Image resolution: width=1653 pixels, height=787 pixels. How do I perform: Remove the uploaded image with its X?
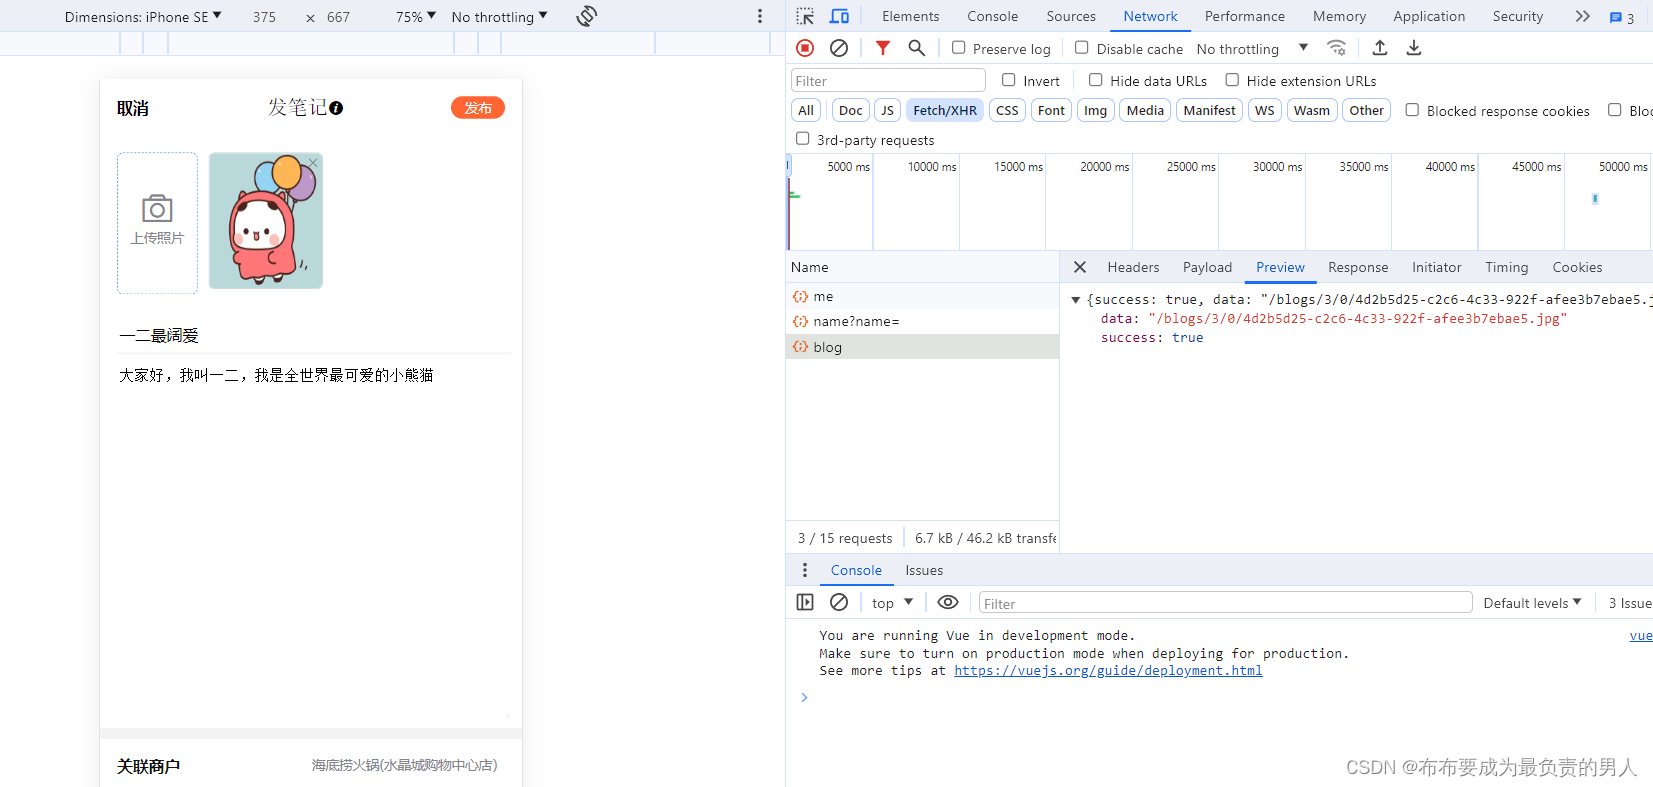click(313, 163)
